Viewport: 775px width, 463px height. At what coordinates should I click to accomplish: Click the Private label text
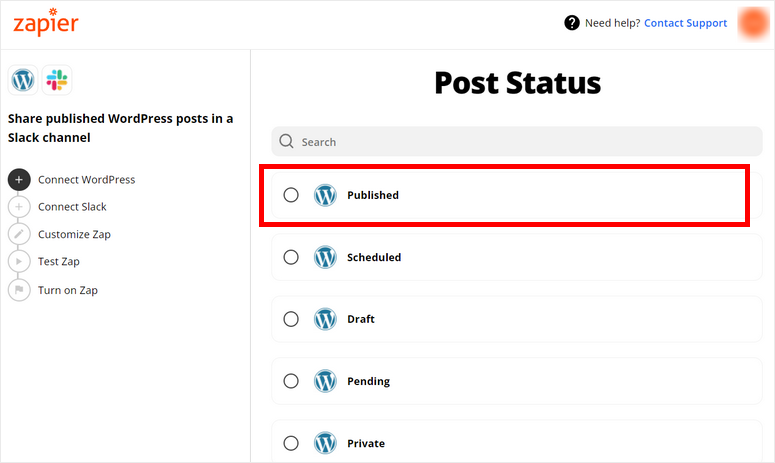[x=366, y=443]
